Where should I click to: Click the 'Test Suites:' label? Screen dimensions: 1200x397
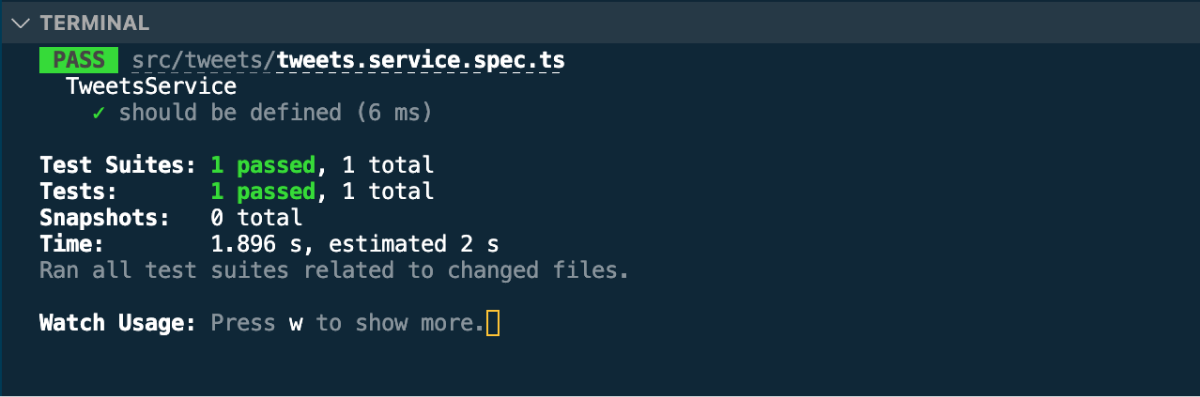[118, 165]
